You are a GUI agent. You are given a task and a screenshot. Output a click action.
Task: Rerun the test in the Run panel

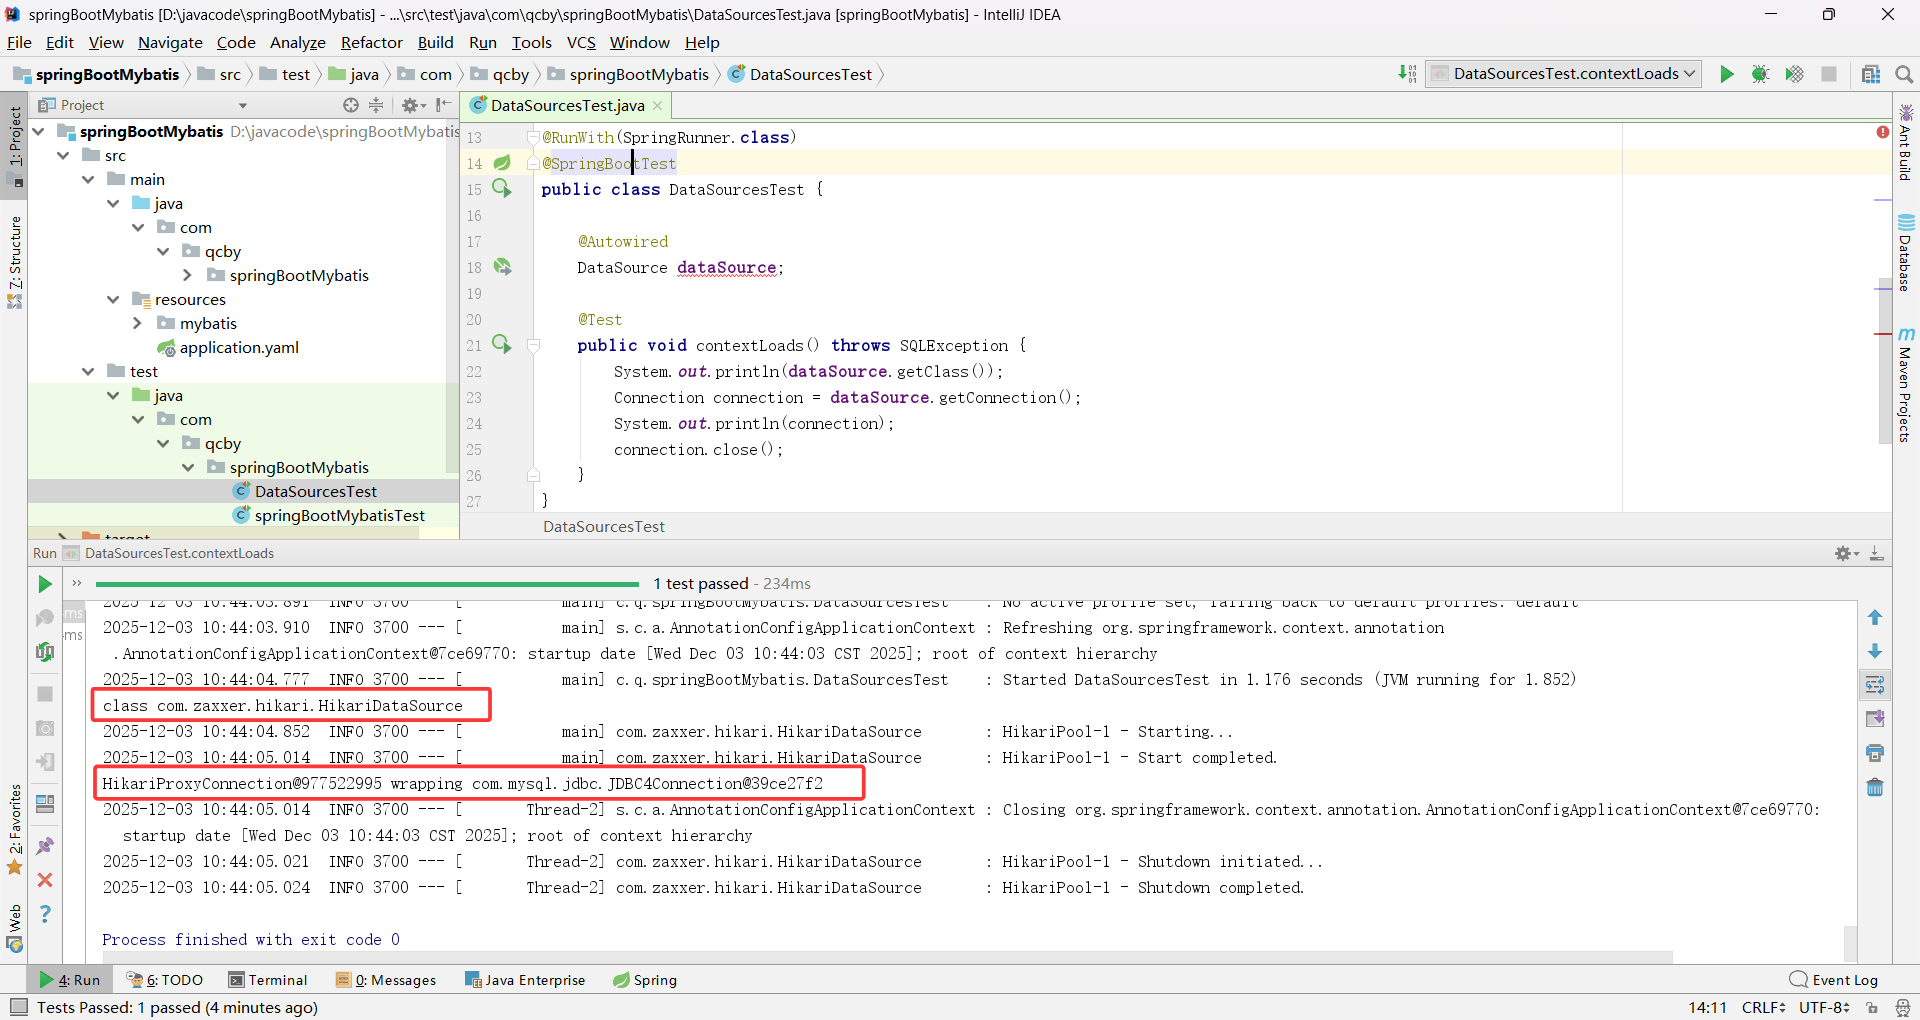[45, 584]
